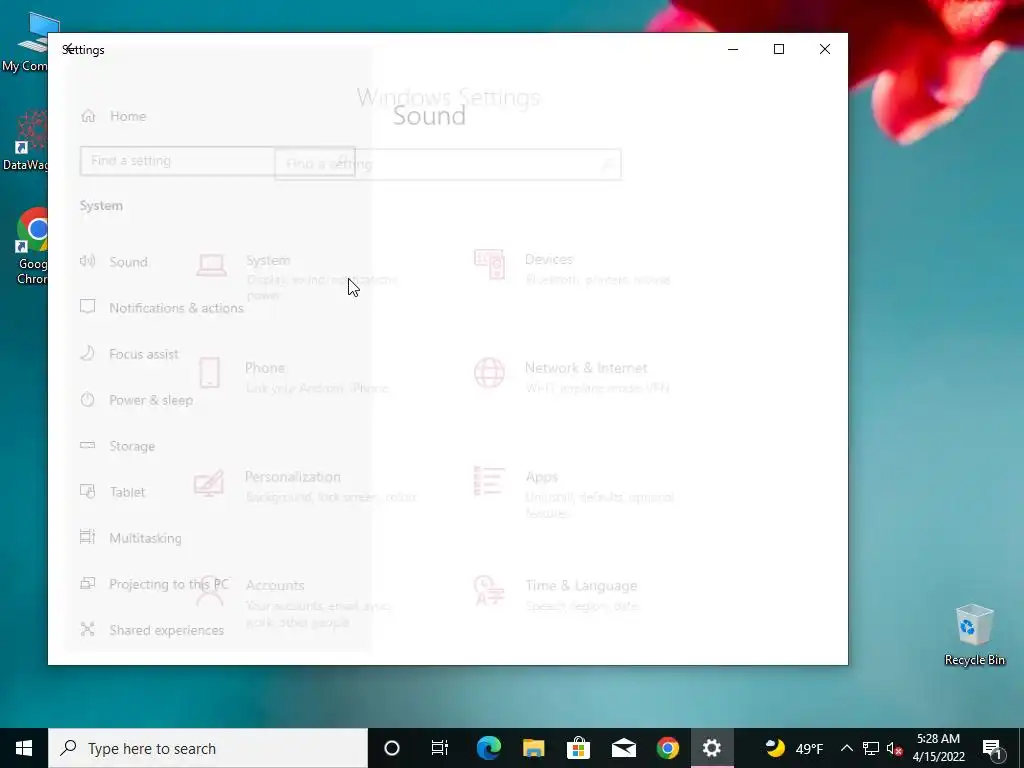Open the Windows Start menu
The width and height of the screenshot is (1024, 768).
click(x=24, y=748)
